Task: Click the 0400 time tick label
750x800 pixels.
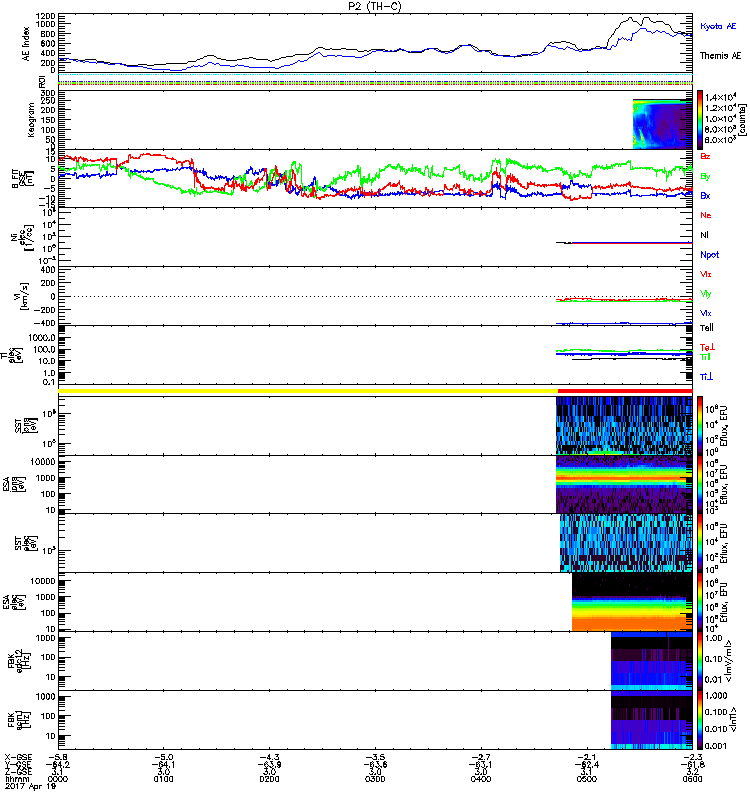Action: point(481,779)
